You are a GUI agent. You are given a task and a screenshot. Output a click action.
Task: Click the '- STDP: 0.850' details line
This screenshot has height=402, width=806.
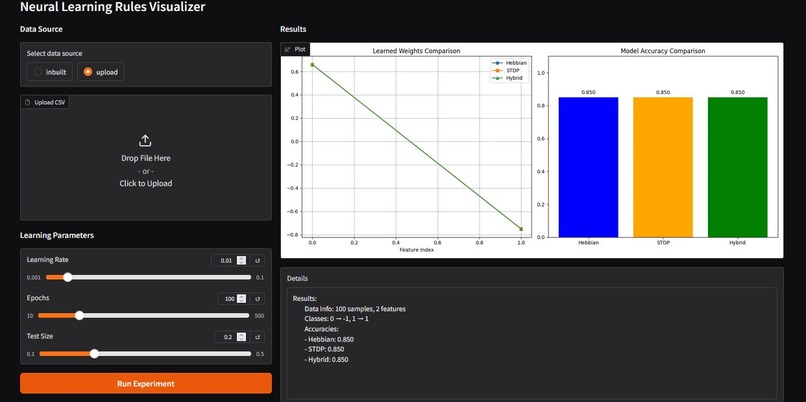click(324, 349)
